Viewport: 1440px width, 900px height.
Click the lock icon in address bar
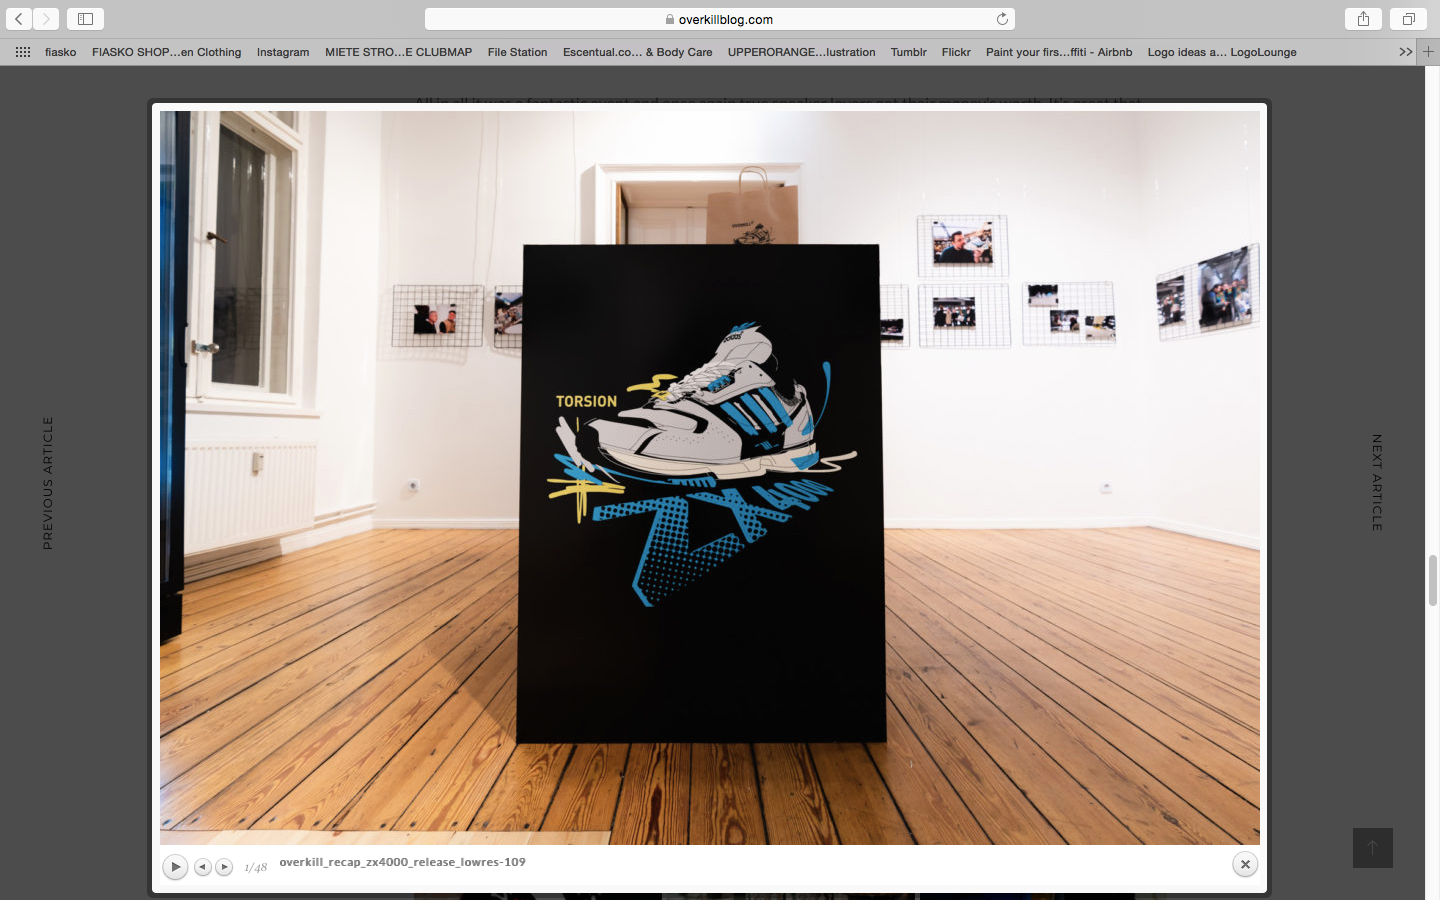(x=670, y=19)
